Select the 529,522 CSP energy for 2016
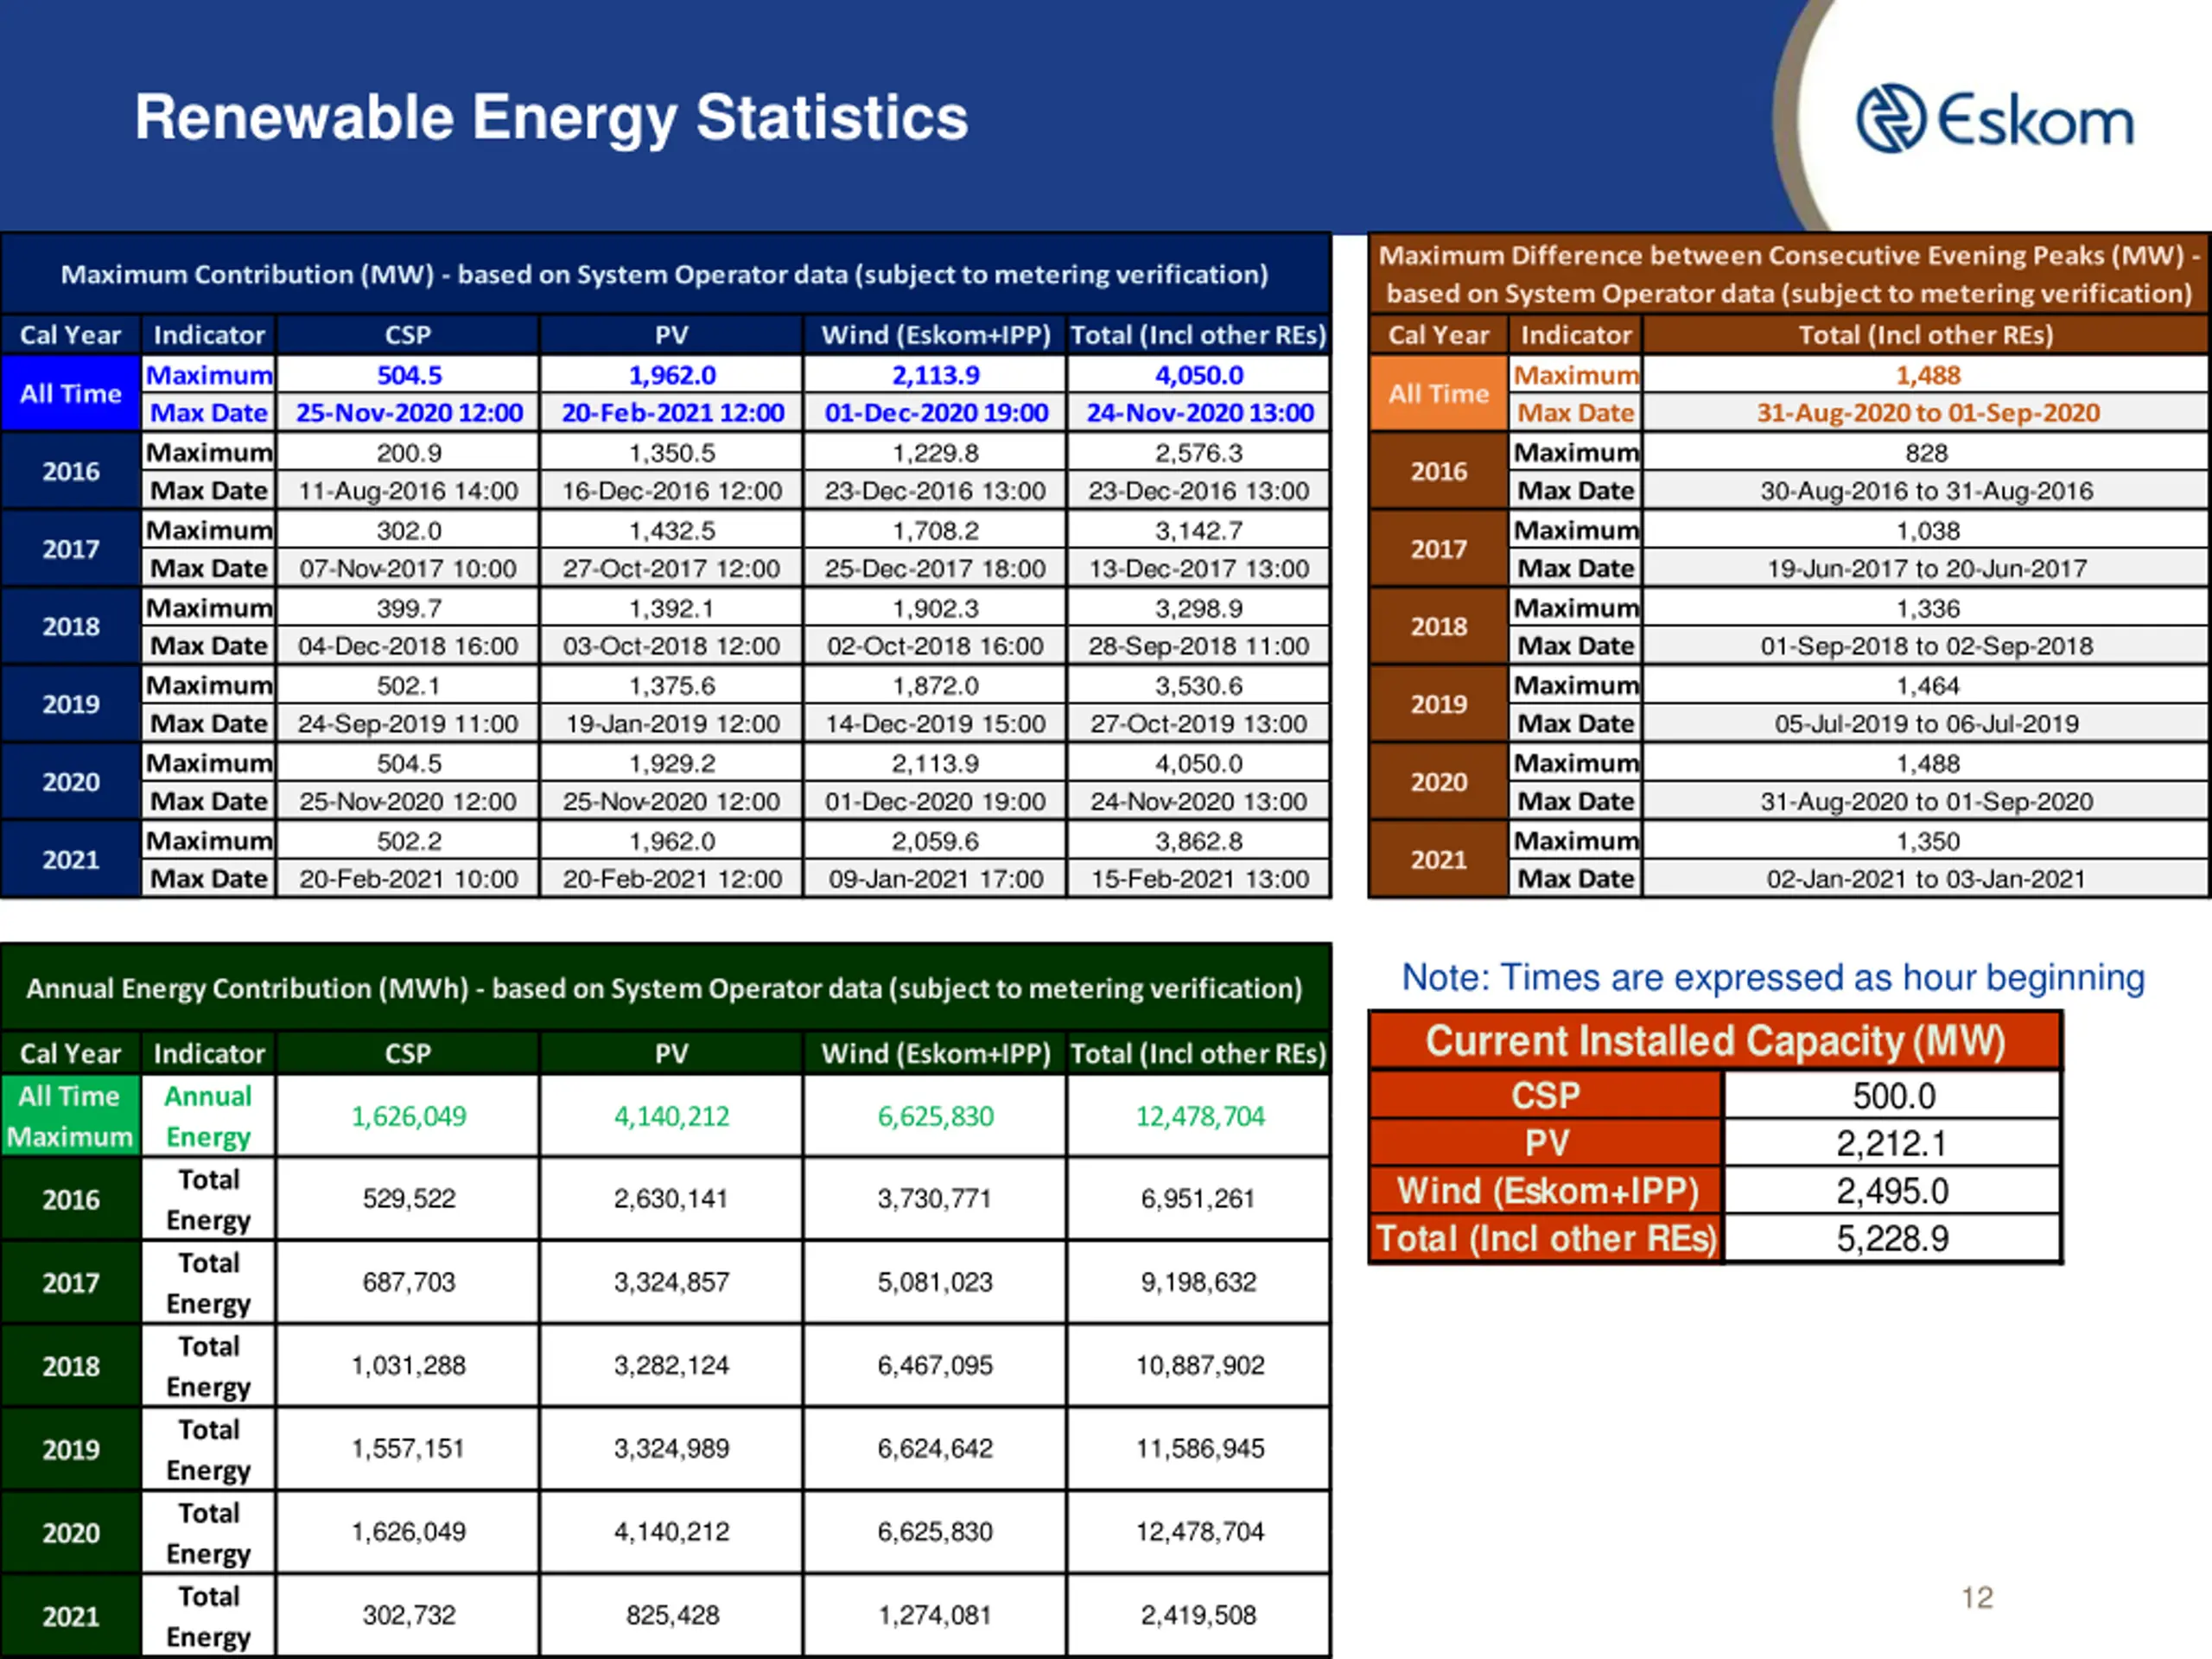Viewport: 2212px width, 1659px height. tap(409, 1199)
